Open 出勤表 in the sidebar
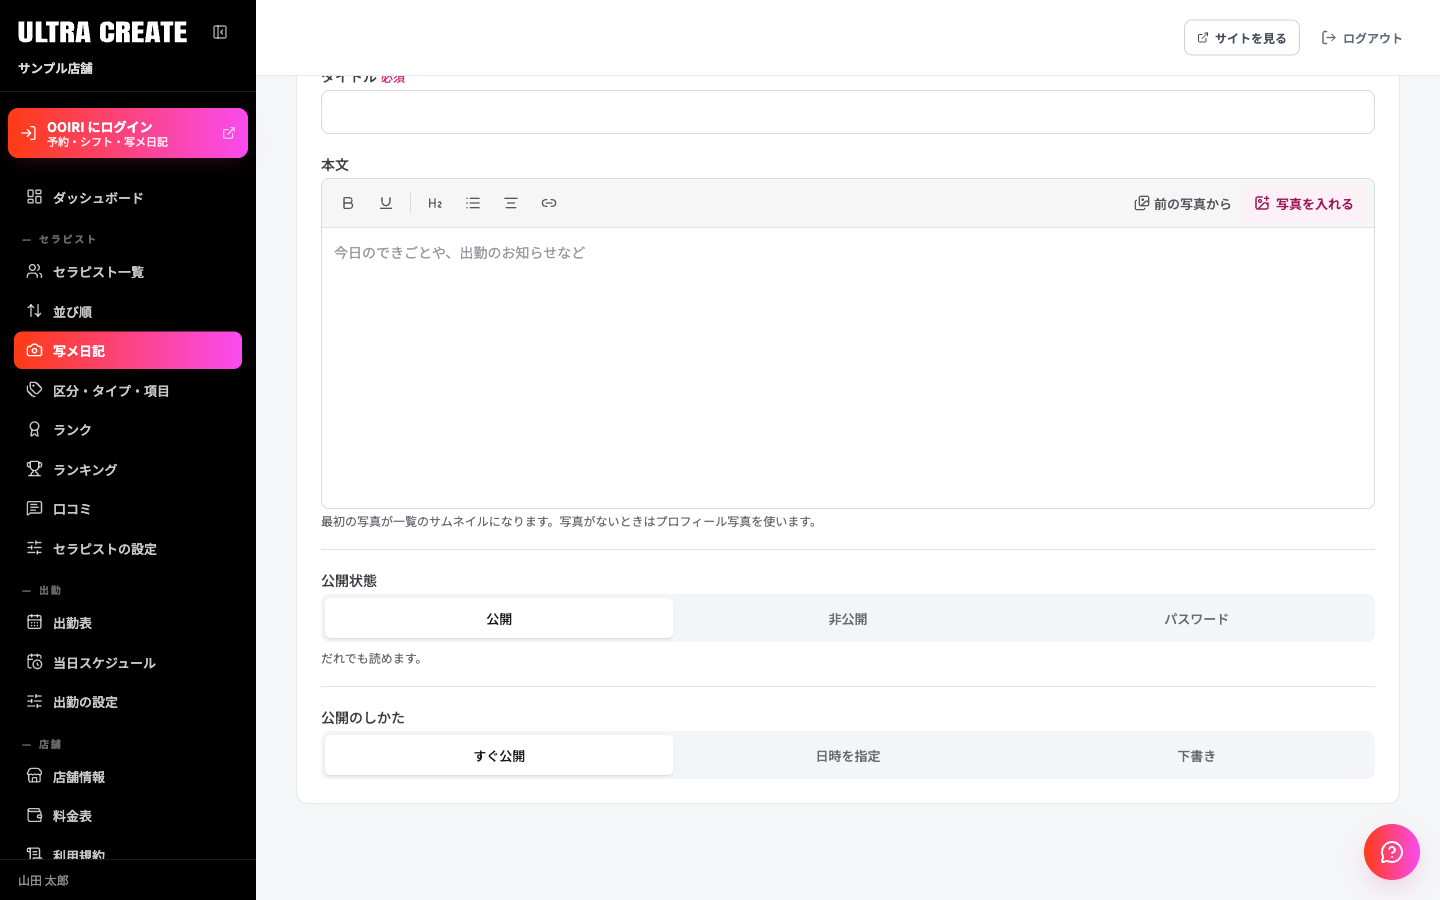1440x900 pixels. click(x=128, y=622)
